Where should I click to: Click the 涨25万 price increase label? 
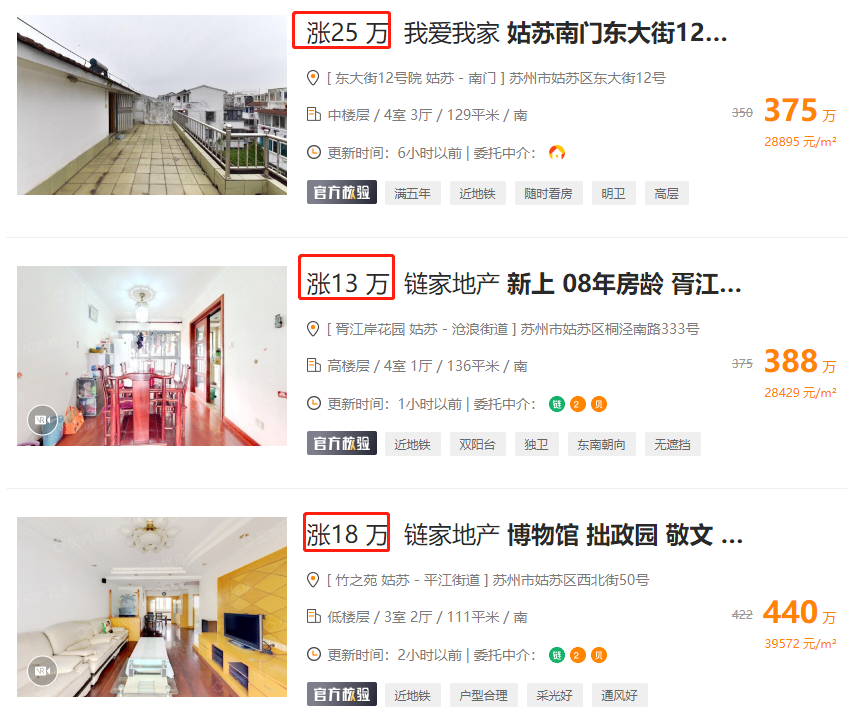click(341, 30)
